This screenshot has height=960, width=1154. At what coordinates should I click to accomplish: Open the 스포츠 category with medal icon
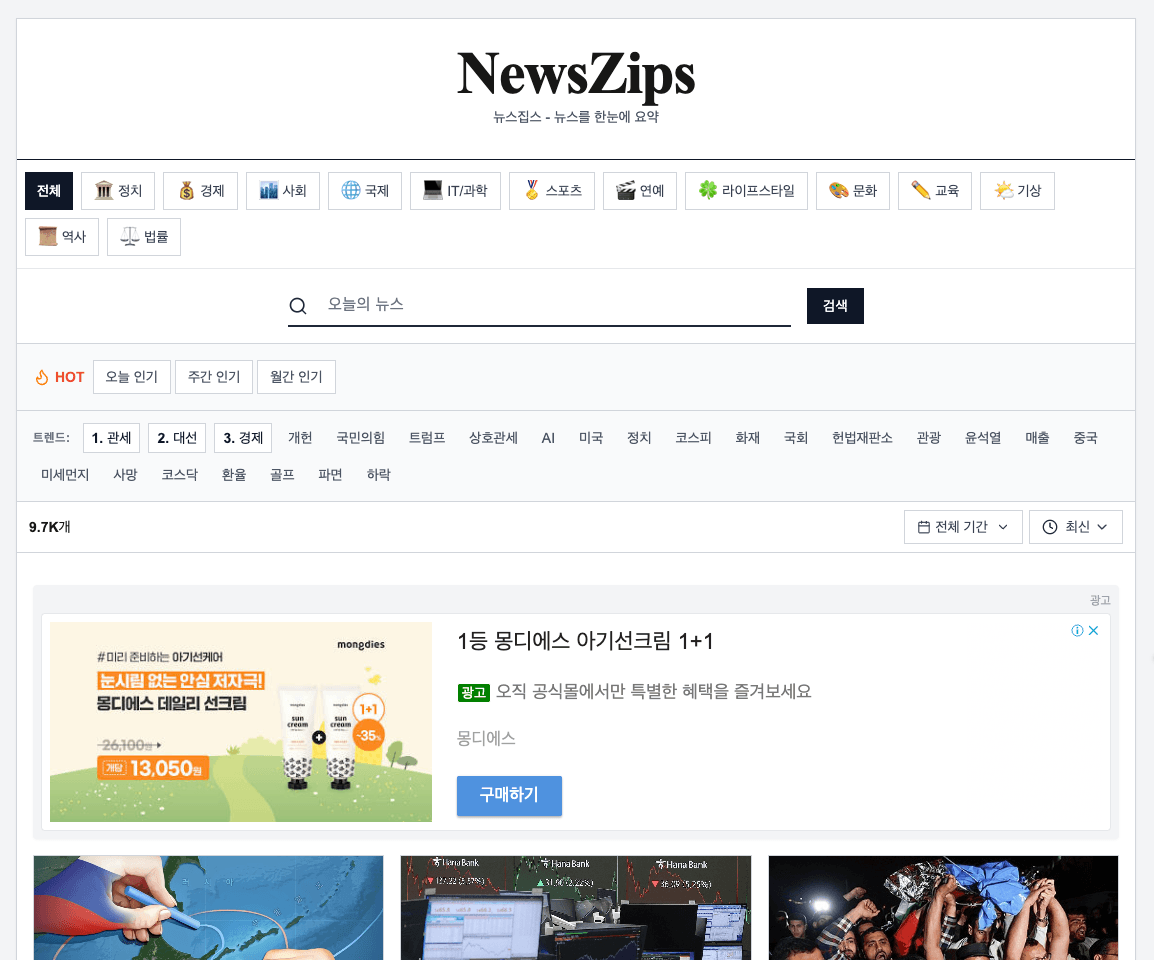pyautogui.click(x=551, y=191)
